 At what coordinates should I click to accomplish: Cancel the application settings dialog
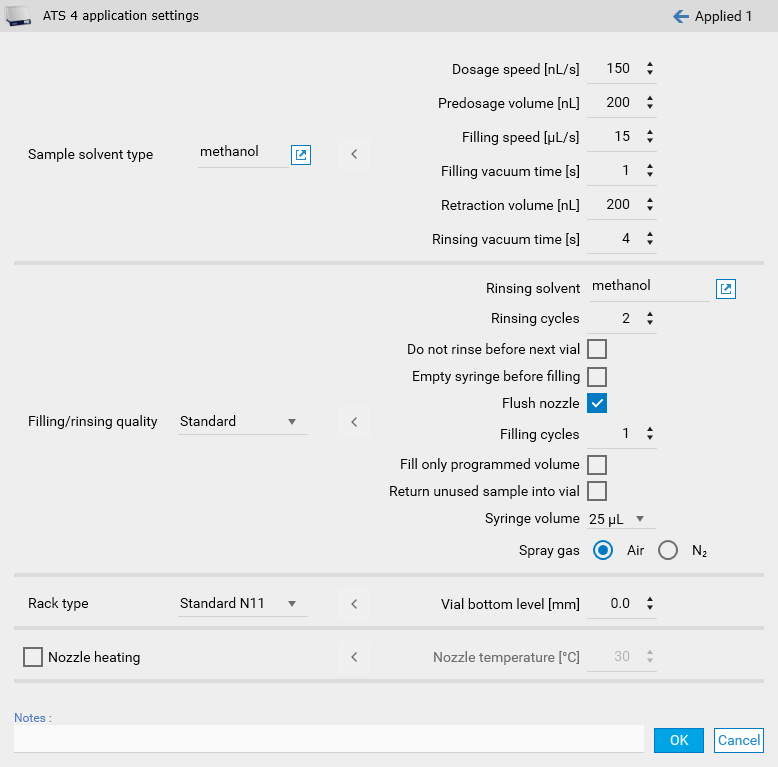pyautogui.click(x=739, y=740)
